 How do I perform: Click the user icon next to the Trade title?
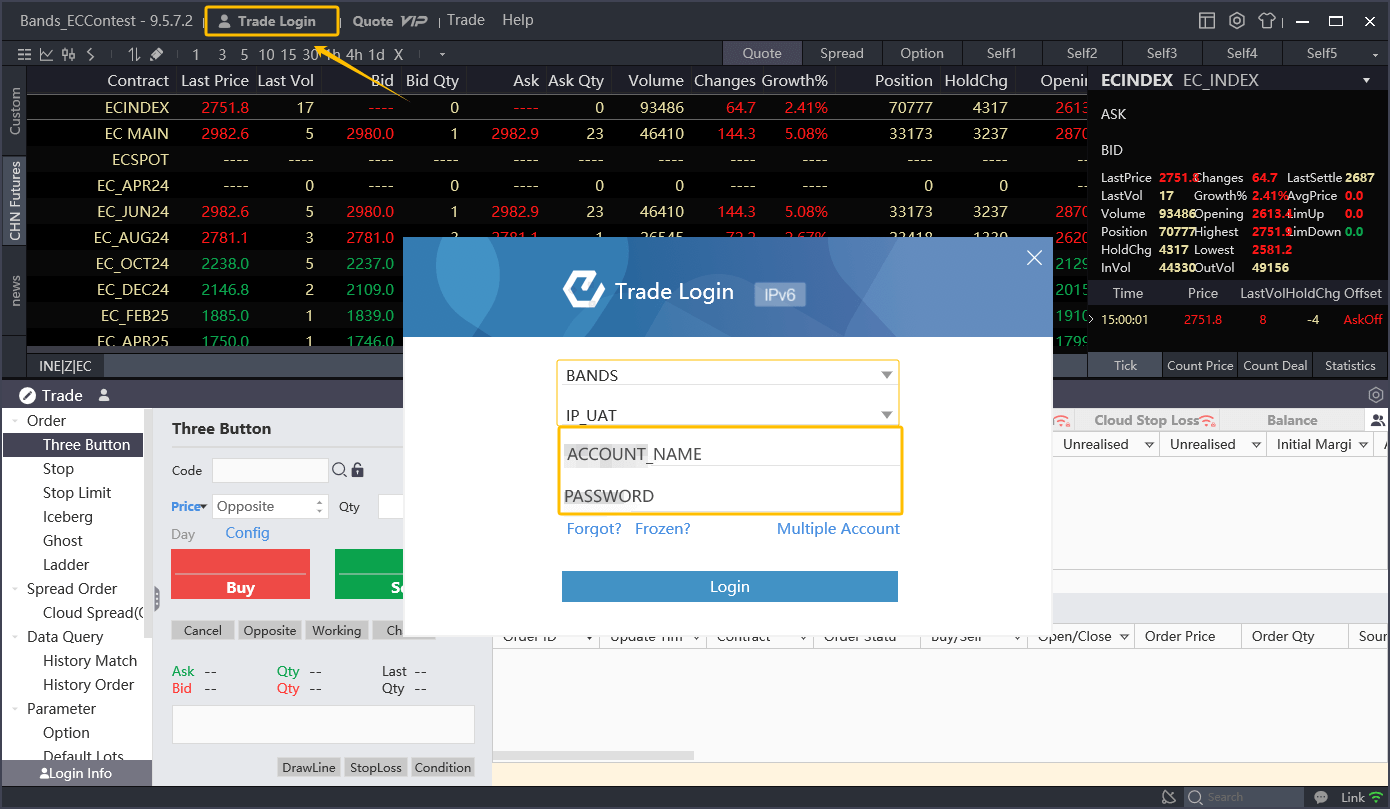[104, 395]
